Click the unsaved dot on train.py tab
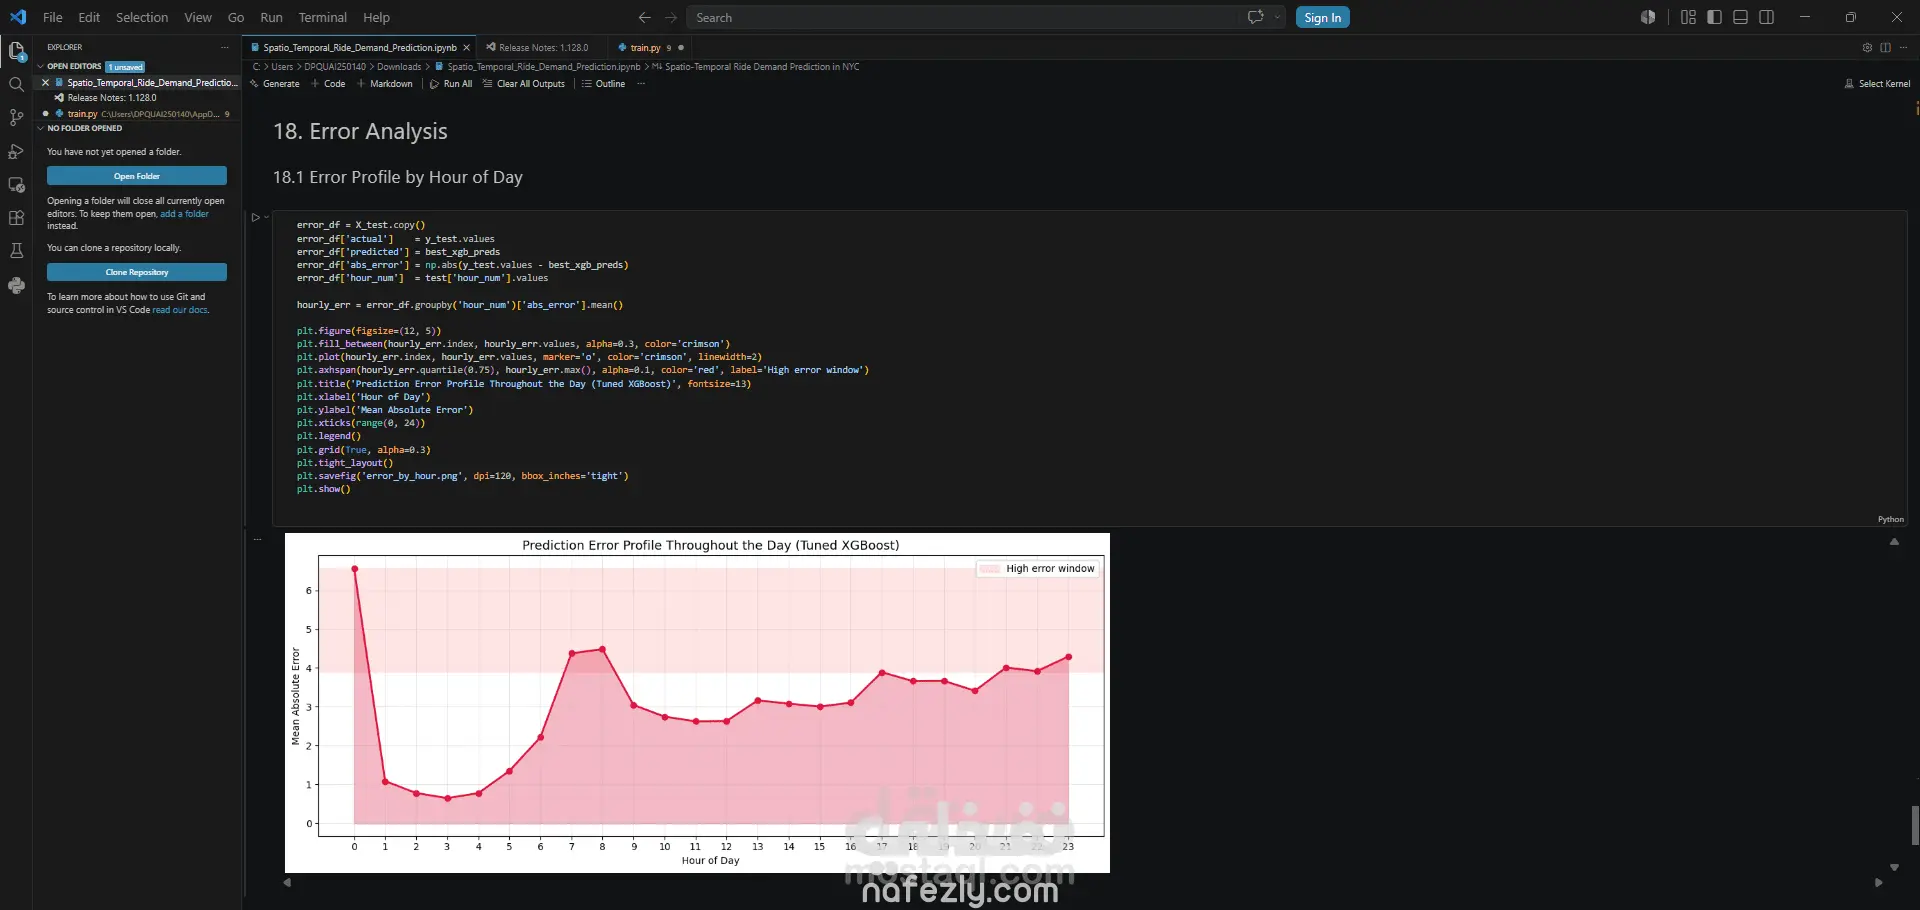Screen dimensions: 1920x910 [x=681, y=47]
